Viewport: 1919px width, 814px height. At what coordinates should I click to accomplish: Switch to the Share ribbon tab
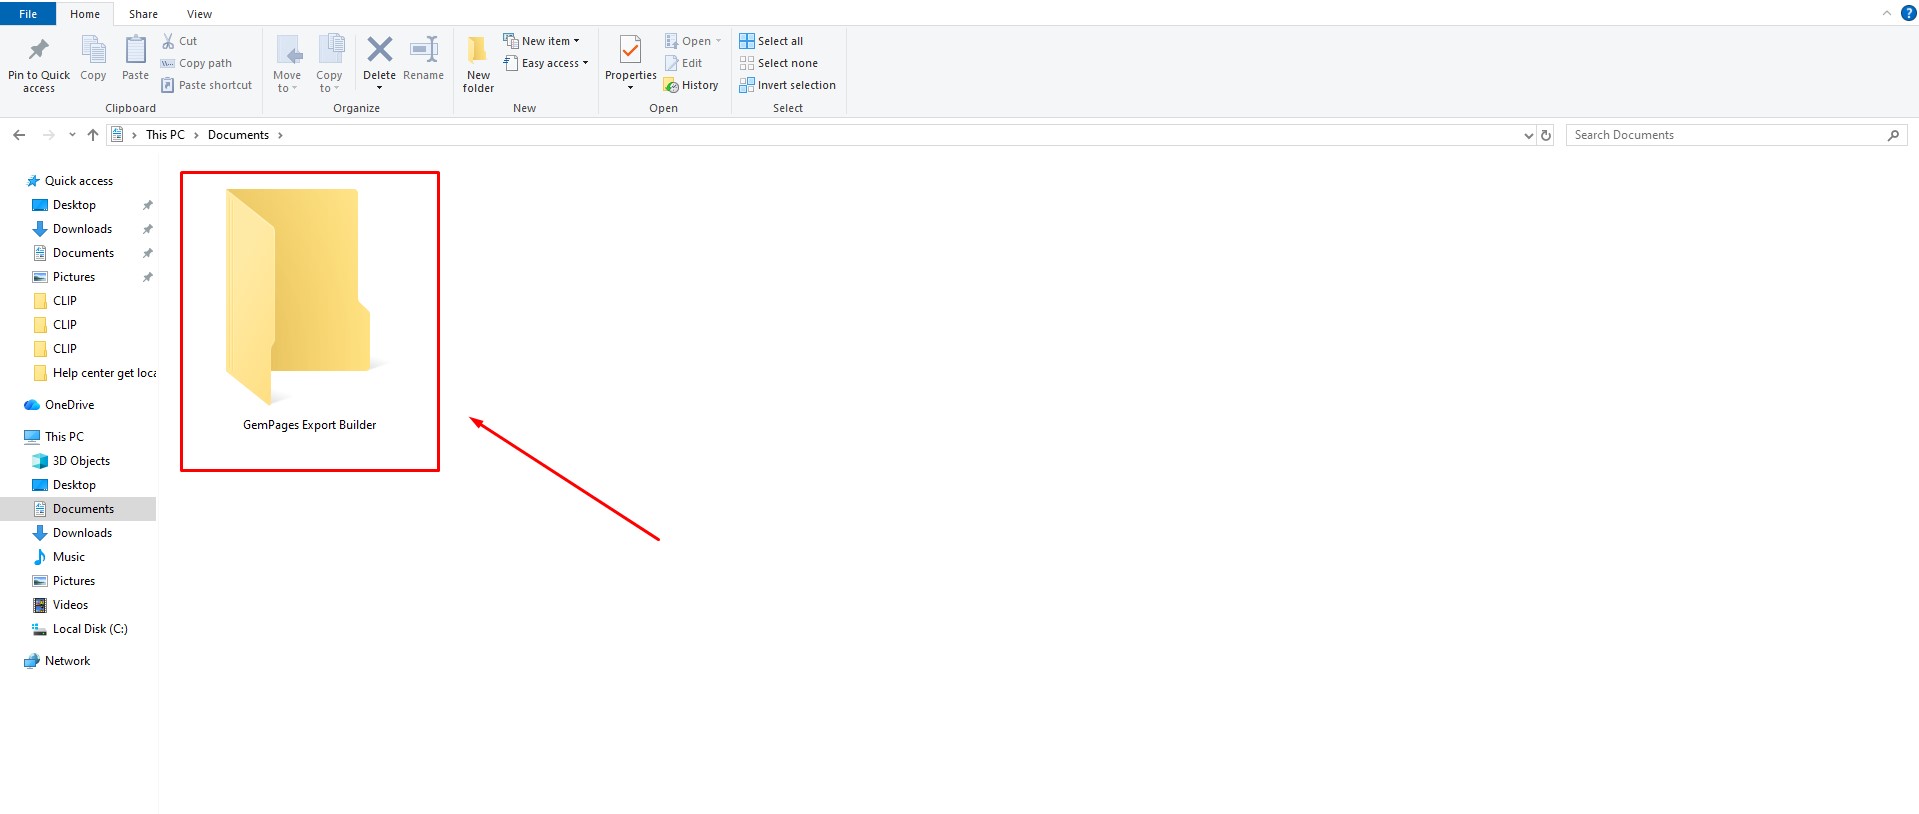pos(143,14)
